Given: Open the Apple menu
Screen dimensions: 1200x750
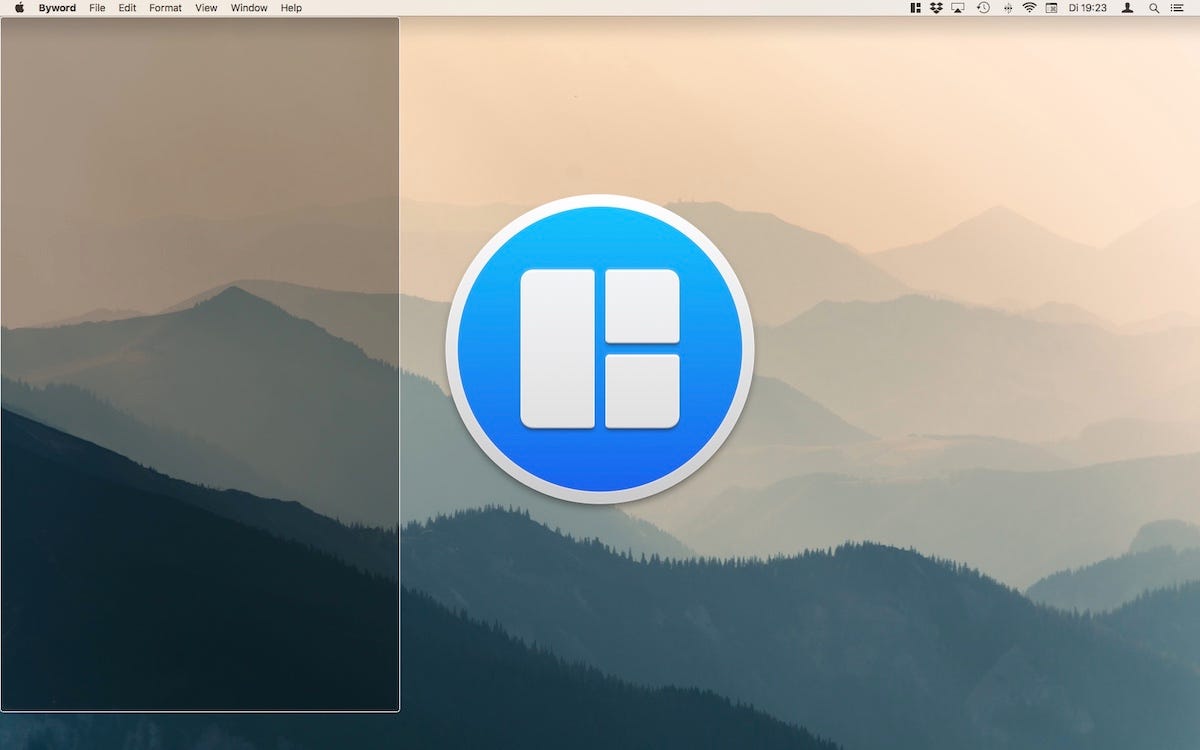Looking at the screenshot, I should pos(19,8).
